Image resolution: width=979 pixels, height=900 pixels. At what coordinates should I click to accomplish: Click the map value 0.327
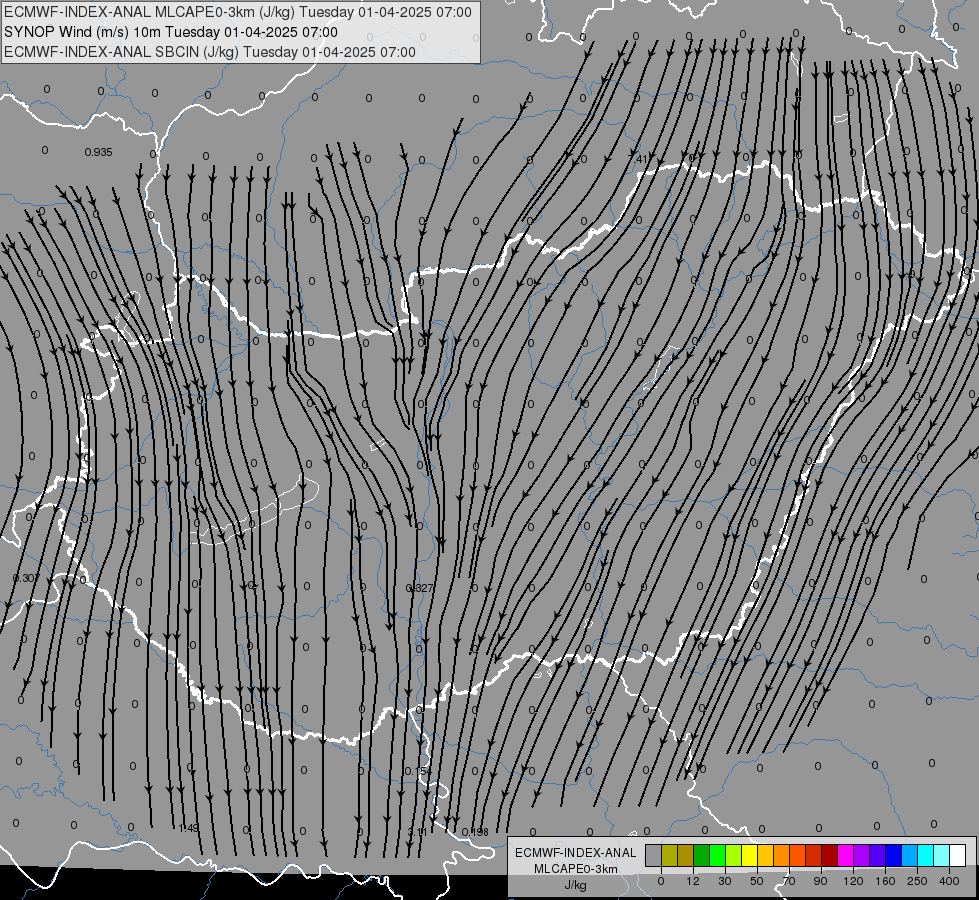coord(420,588)
